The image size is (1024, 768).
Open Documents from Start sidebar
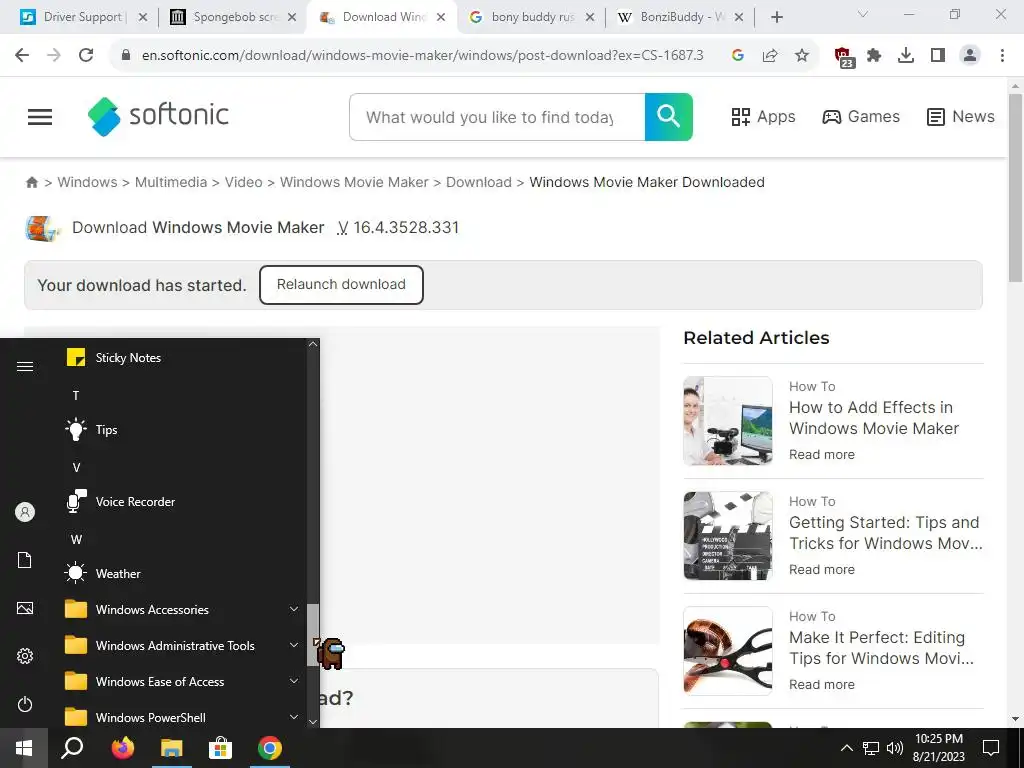25,560
